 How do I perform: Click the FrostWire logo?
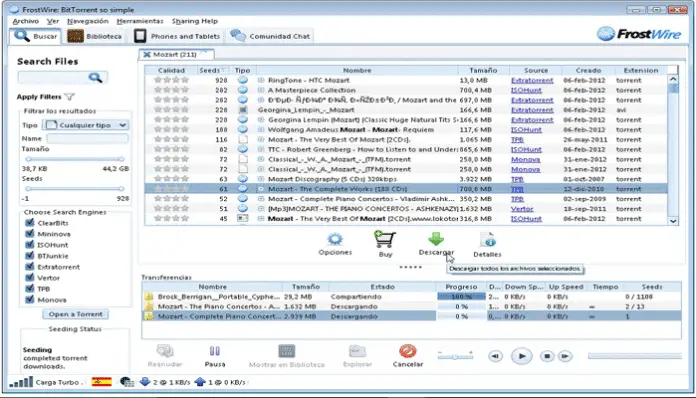(638, 34)
